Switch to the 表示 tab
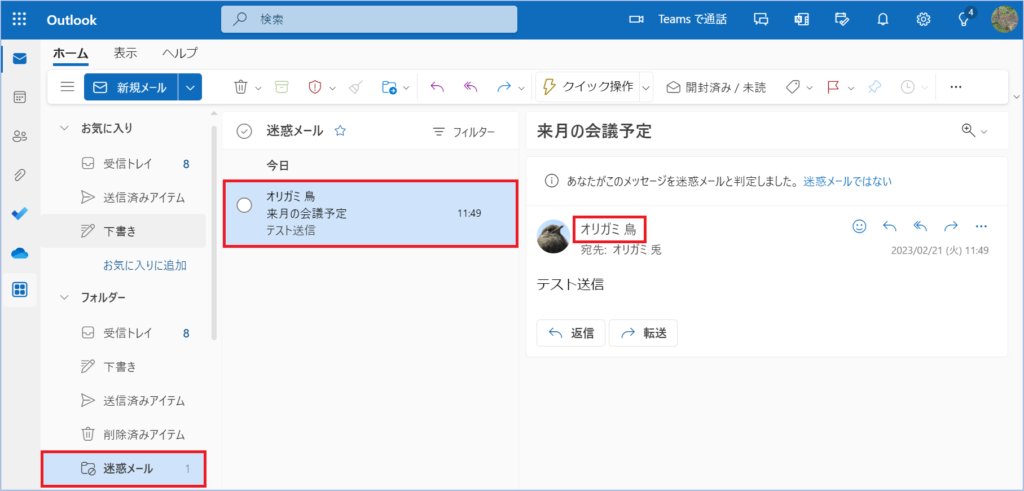The image size is (1024, 491). click(125, 53)
